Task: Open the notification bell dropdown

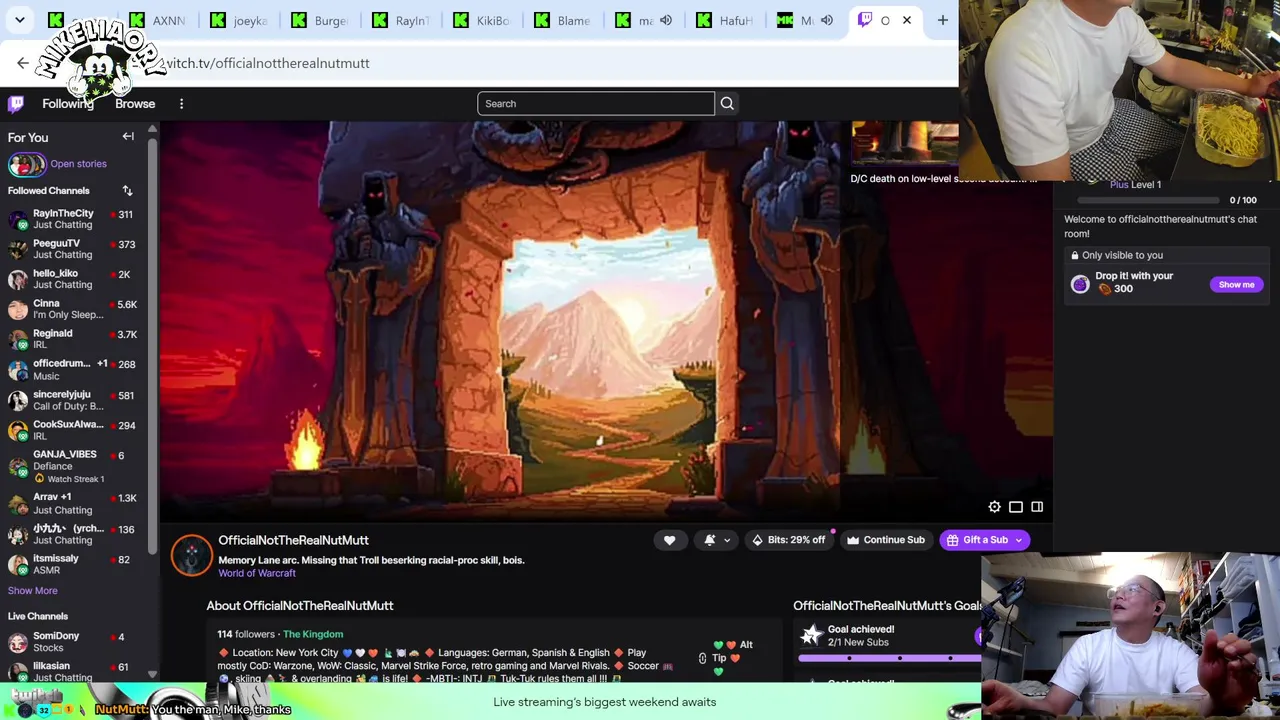Action: coord(717,540)
